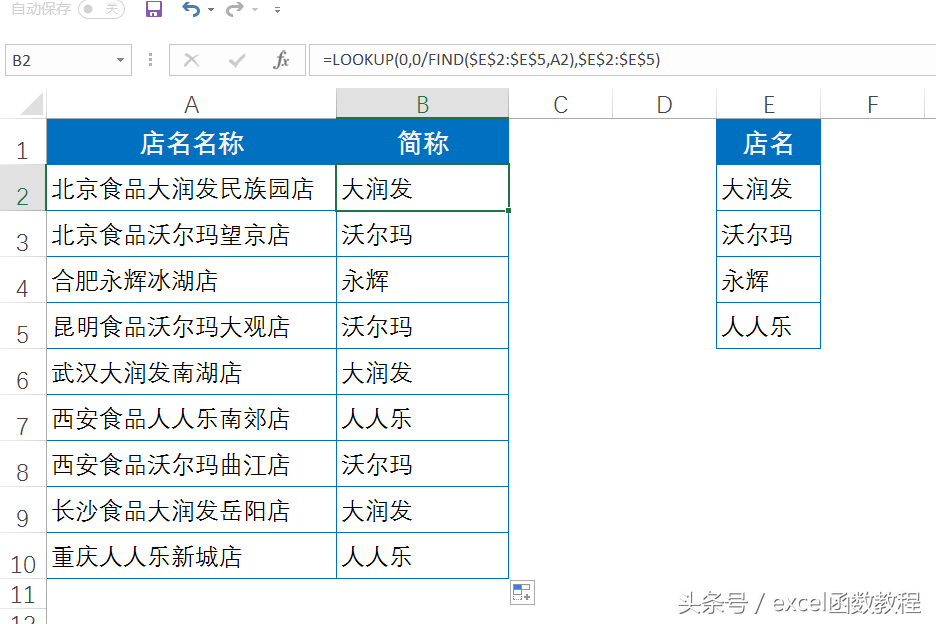Select column E header
The height and width of the screenshot is (624, 936).
(769, 104)
